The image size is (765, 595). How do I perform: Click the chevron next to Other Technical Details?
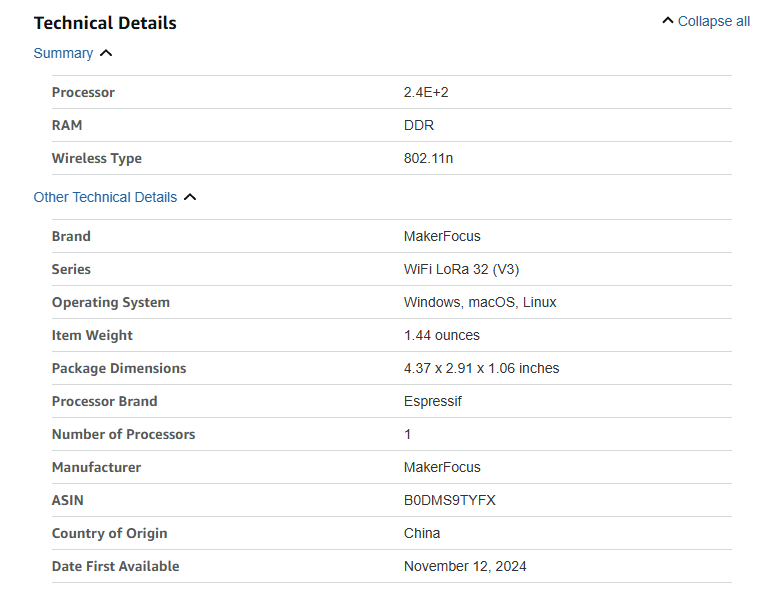(x=190, y=197)
